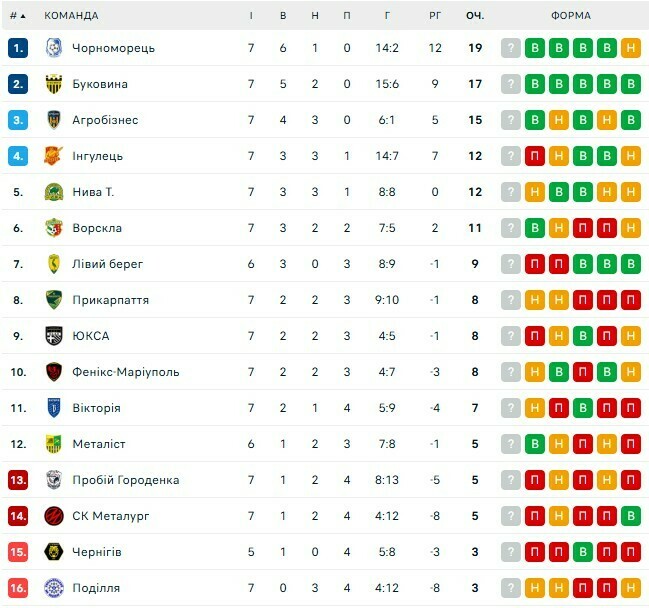Follow the Фенікс-Маріуполь team link
The image size is (649, 608).
tap(125, 372)
